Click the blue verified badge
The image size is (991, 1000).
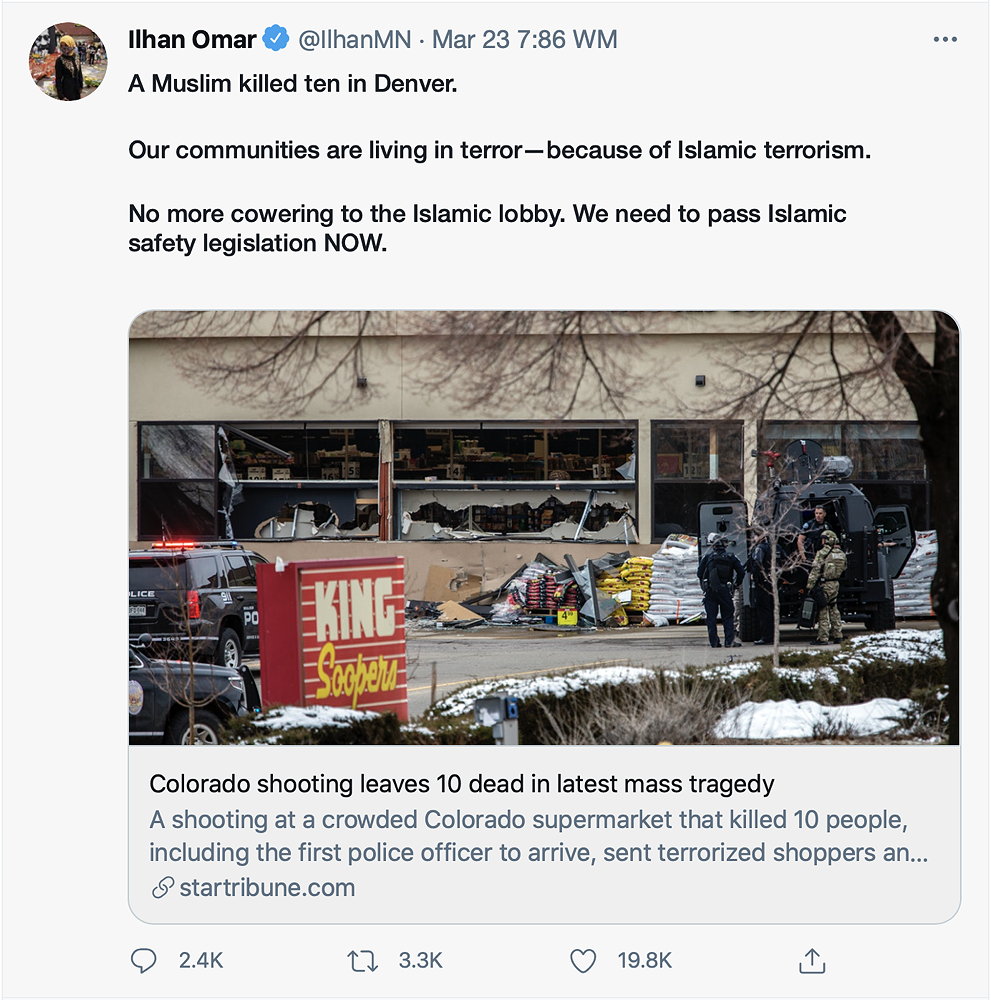coord(275,40)
